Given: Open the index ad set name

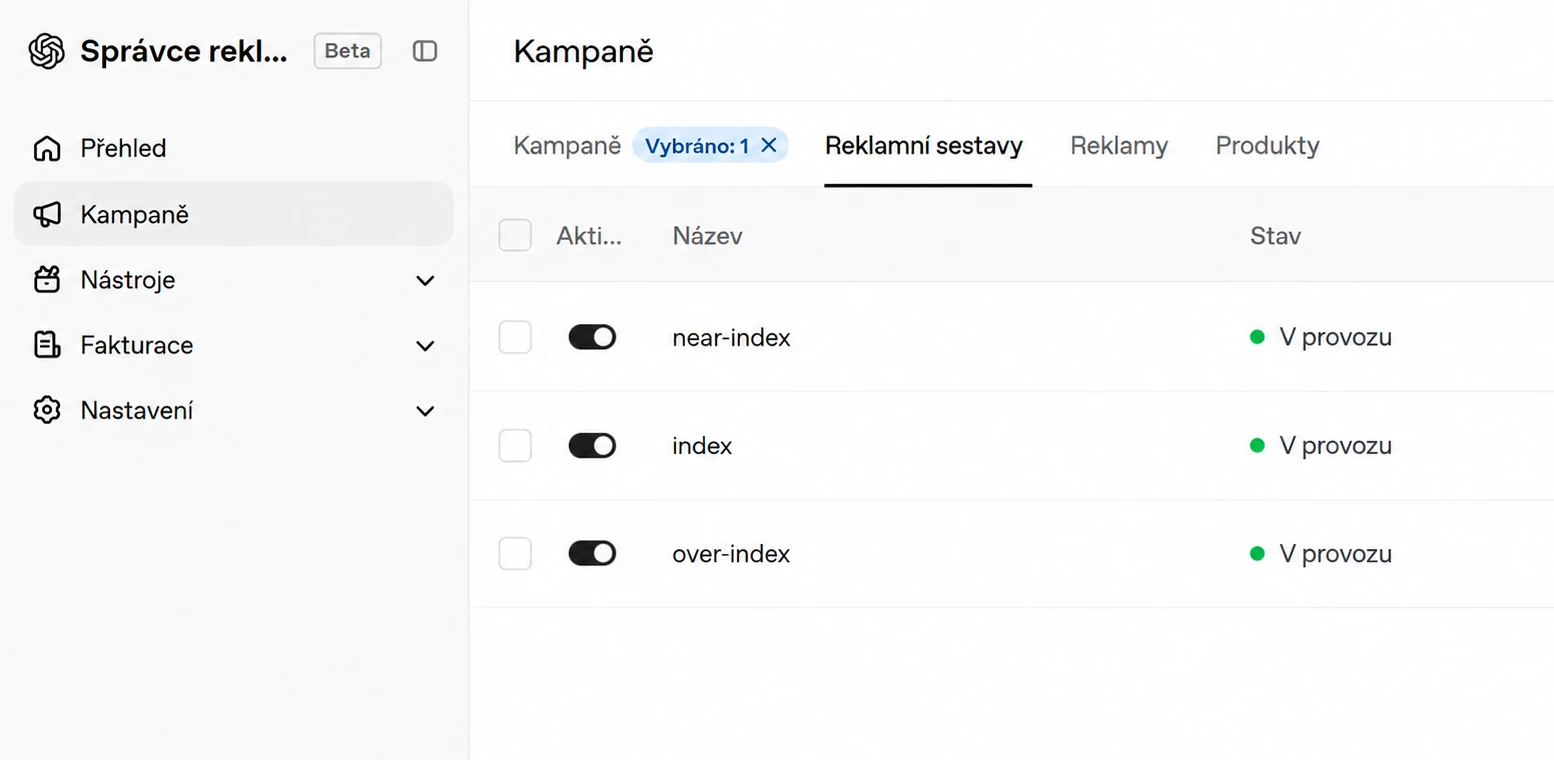Looking at the screenshot, I should 702,446.
